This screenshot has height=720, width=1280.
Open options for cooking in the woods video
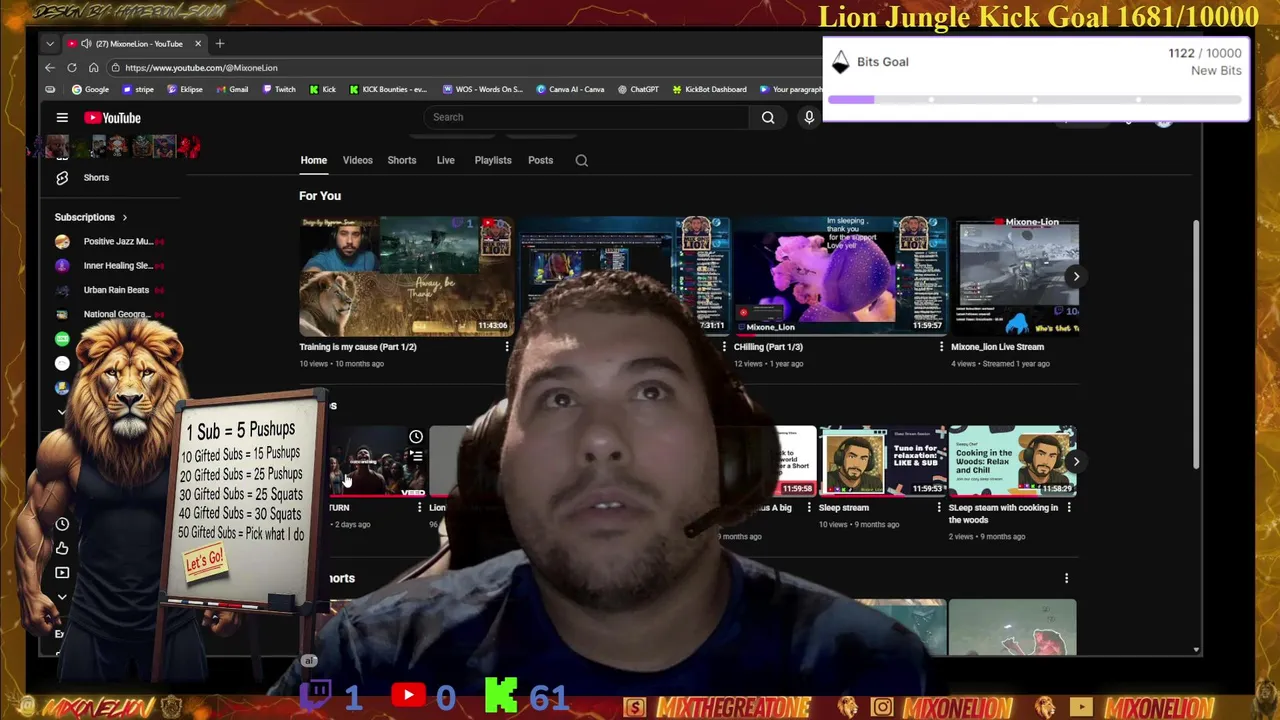click(x=1069, y=508)
